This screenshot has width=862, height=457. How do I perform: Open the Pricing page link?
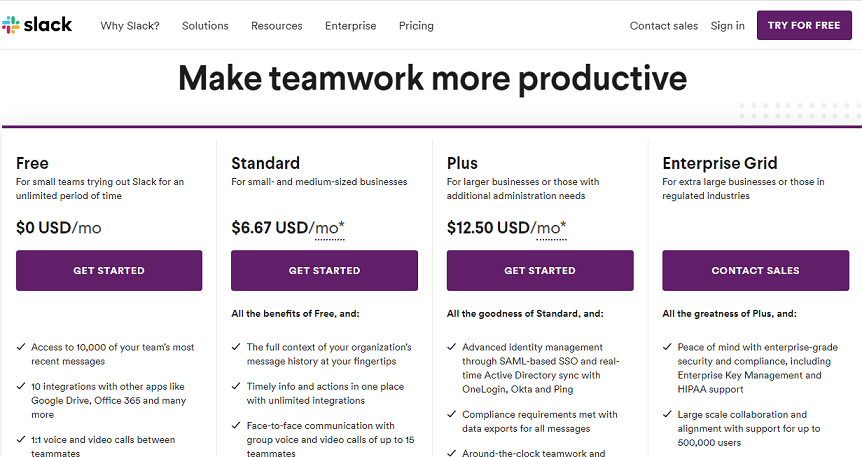[x=416, y=26]
